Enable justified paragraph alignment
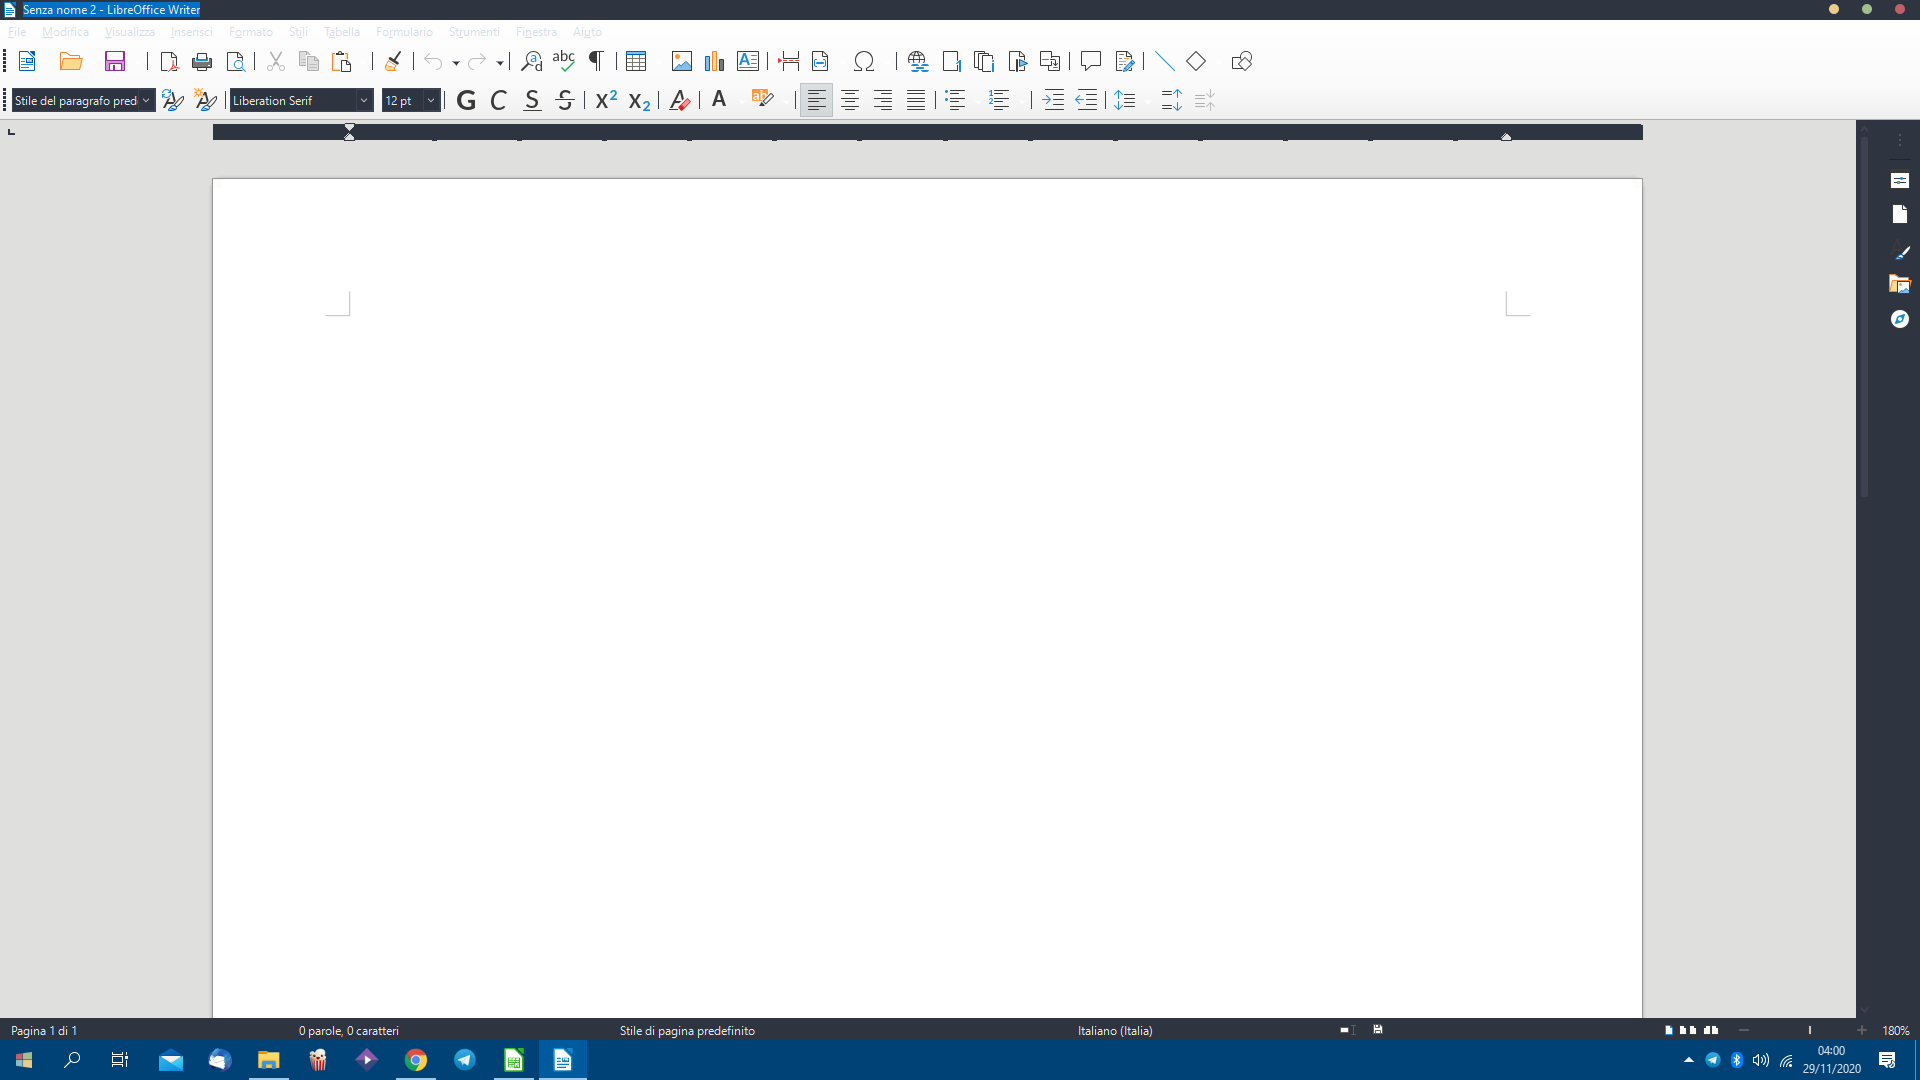 point(916,101)
